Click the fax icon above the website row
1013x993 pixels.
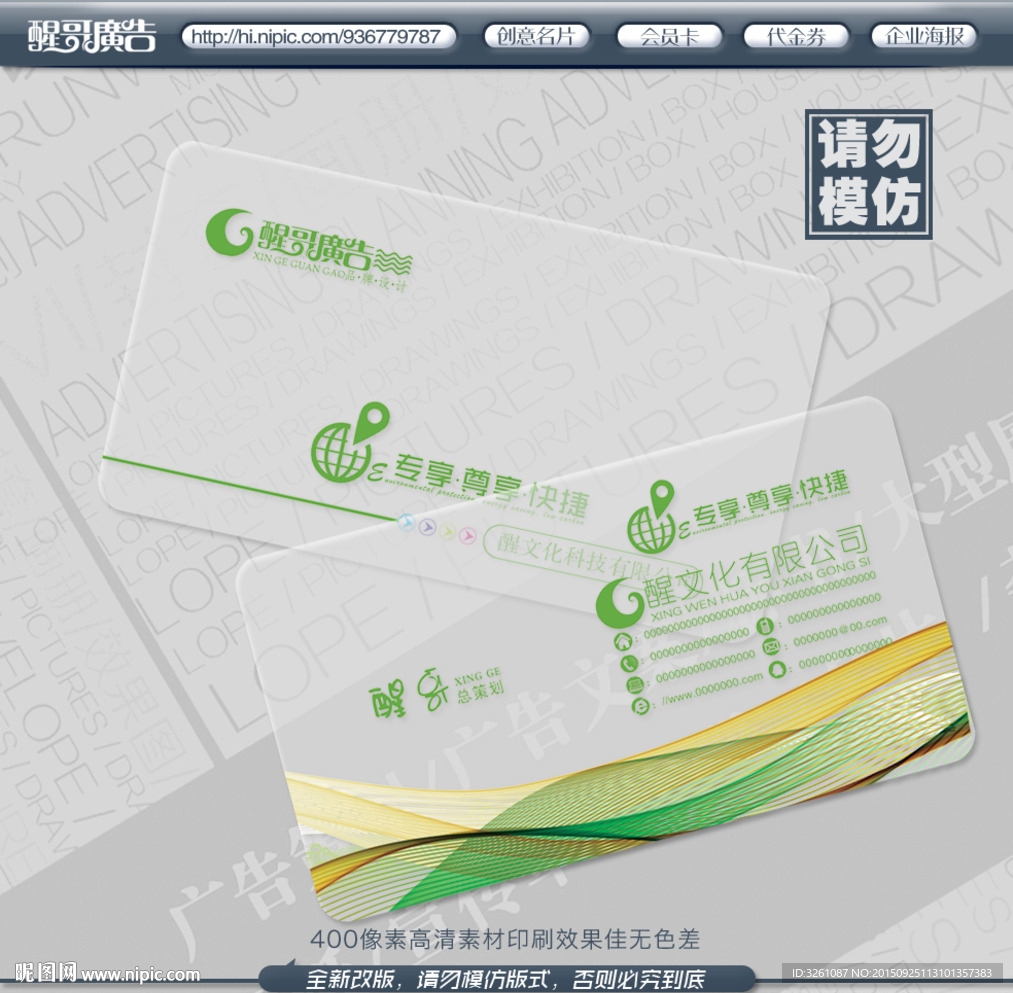tap(634, 685)
